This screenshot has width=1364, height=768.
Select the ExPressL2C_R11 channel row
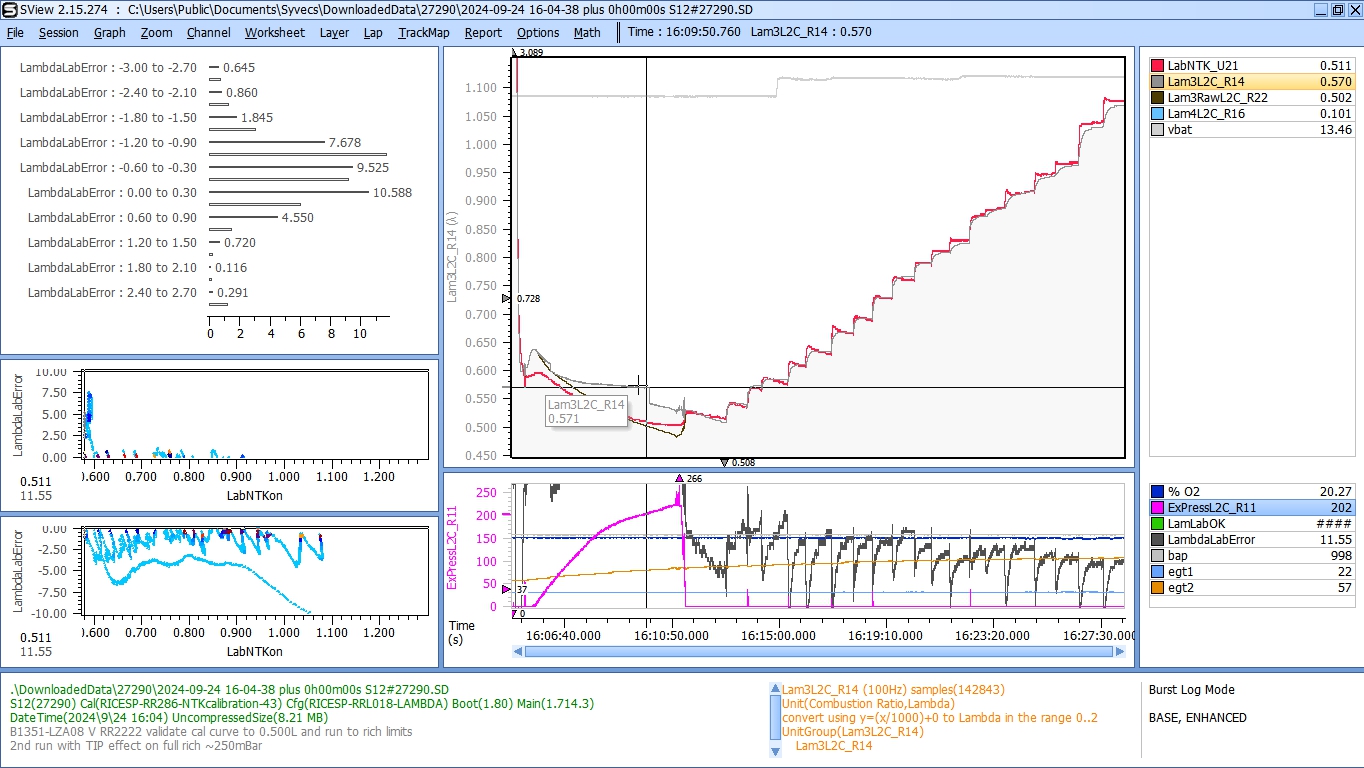[x=1210, y=508]
